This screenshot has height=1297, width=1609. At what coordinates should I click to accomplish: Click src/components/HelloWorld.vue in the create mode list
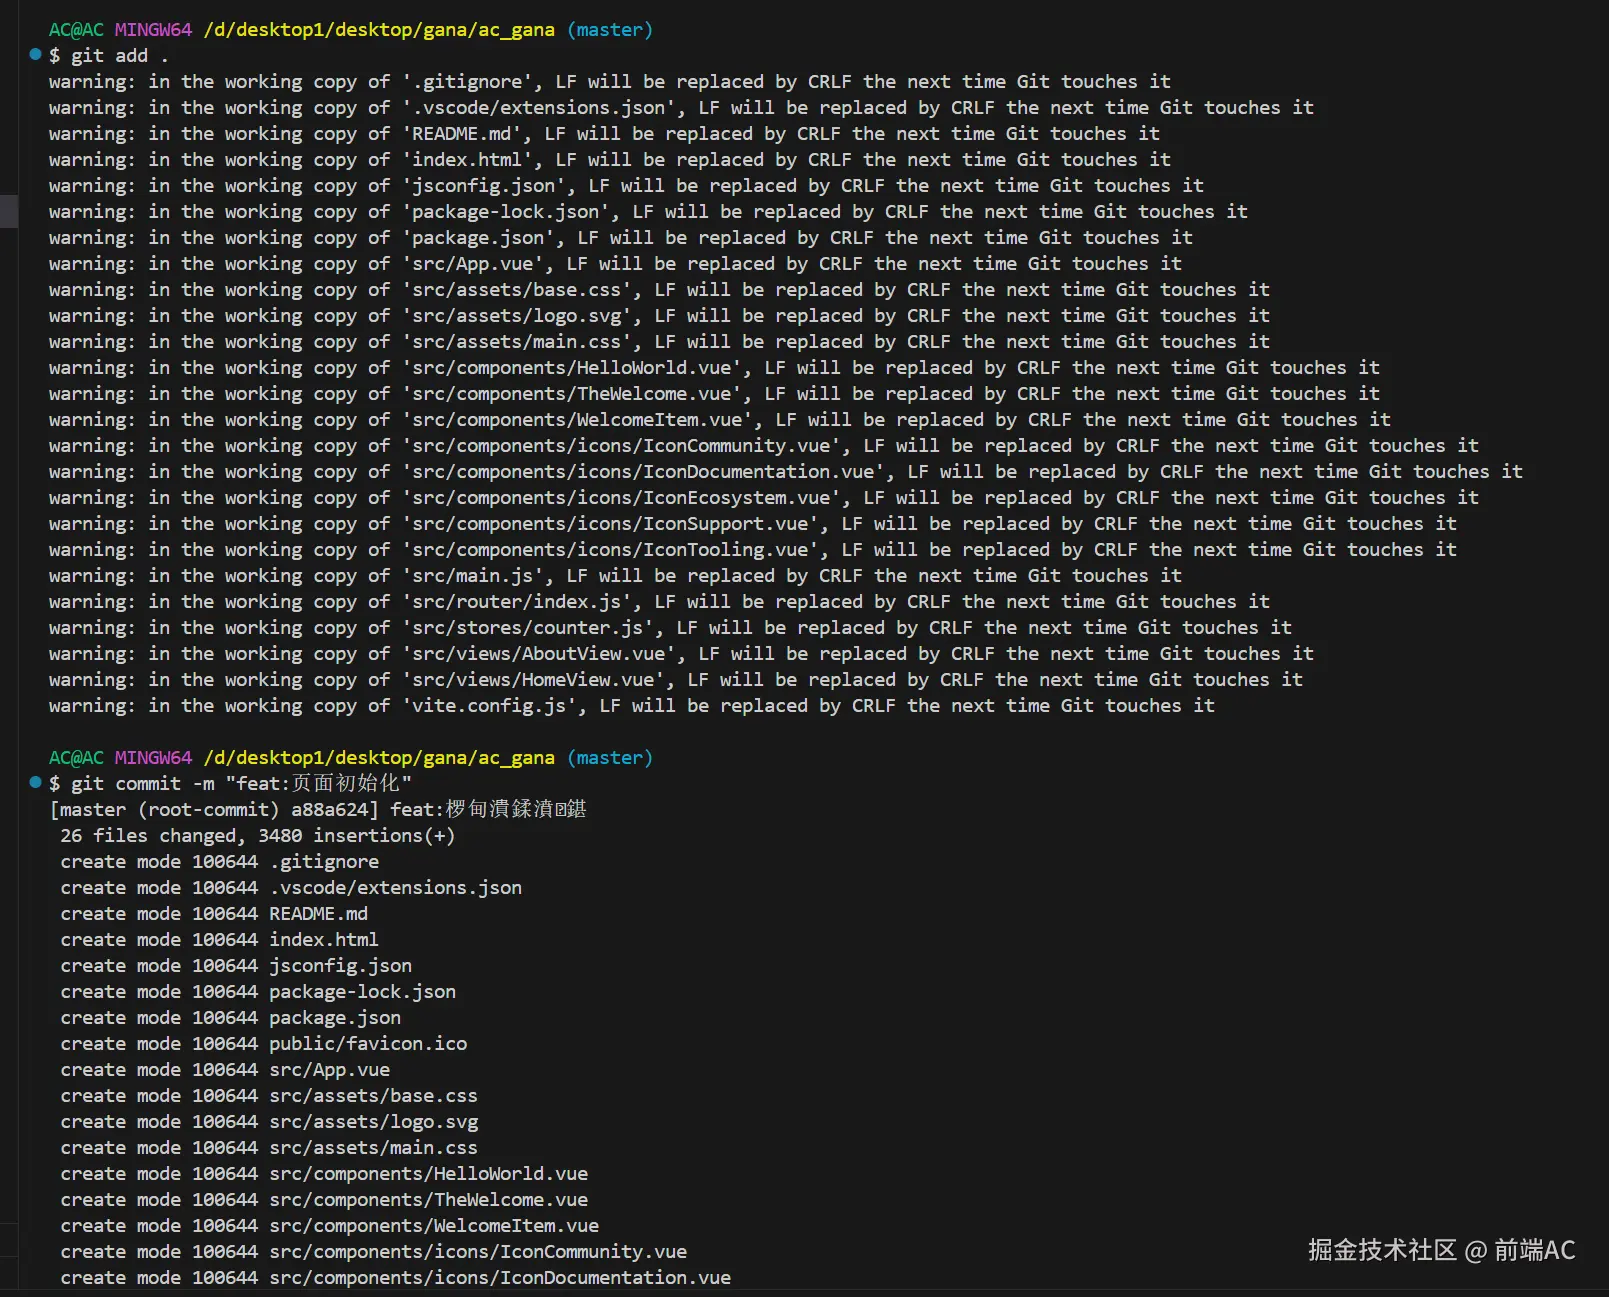[428, 1174]
